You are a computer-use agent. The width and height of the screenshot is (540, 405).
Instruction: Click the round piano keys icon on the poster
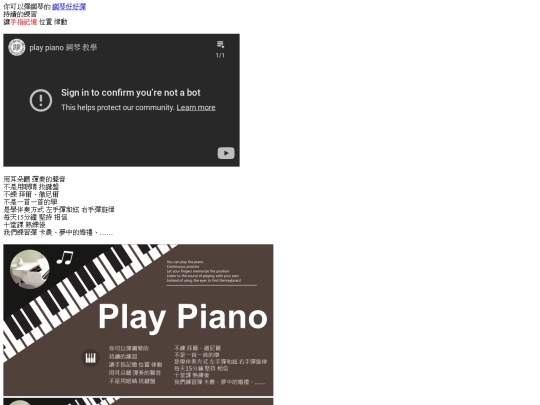[x=90, y=358]
